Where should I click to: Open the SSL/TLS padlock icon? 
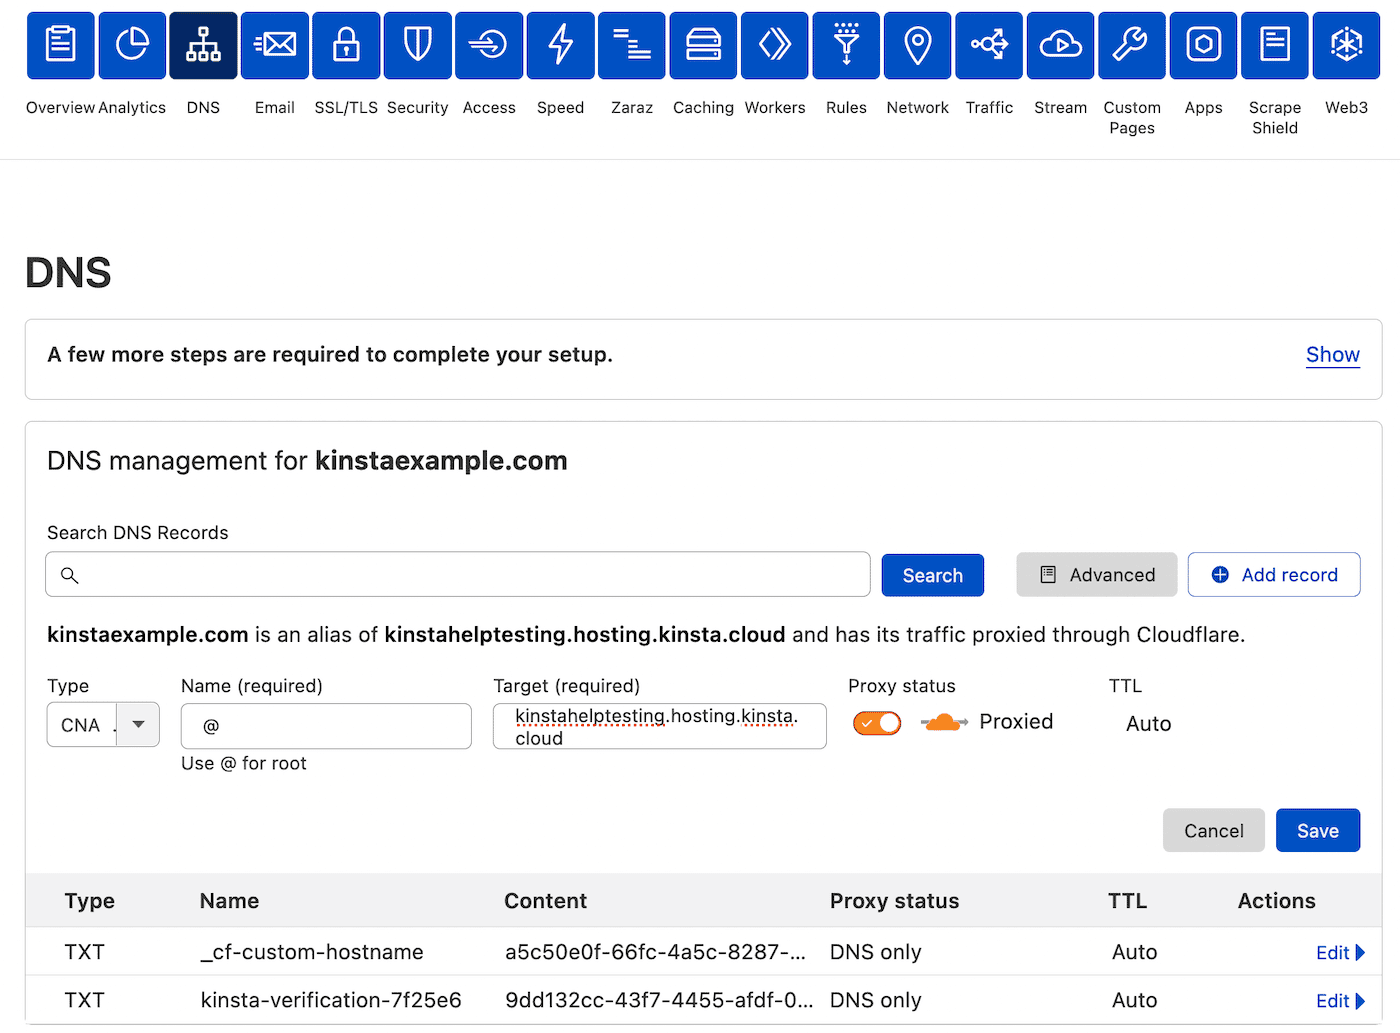[x=346, y=46]
